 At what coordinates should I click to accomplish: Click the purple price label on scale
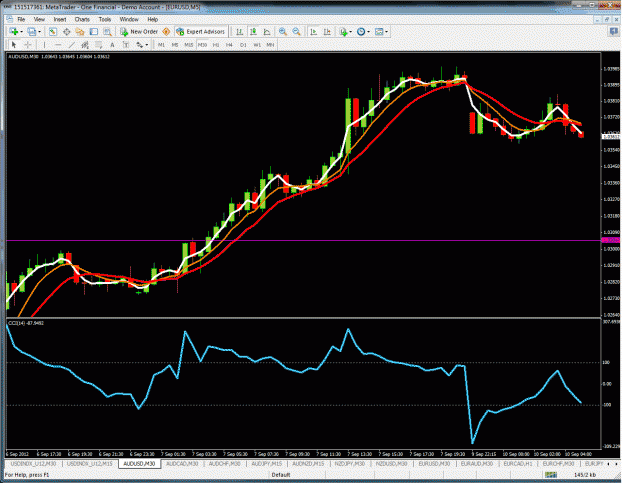[x=611, y=240]
